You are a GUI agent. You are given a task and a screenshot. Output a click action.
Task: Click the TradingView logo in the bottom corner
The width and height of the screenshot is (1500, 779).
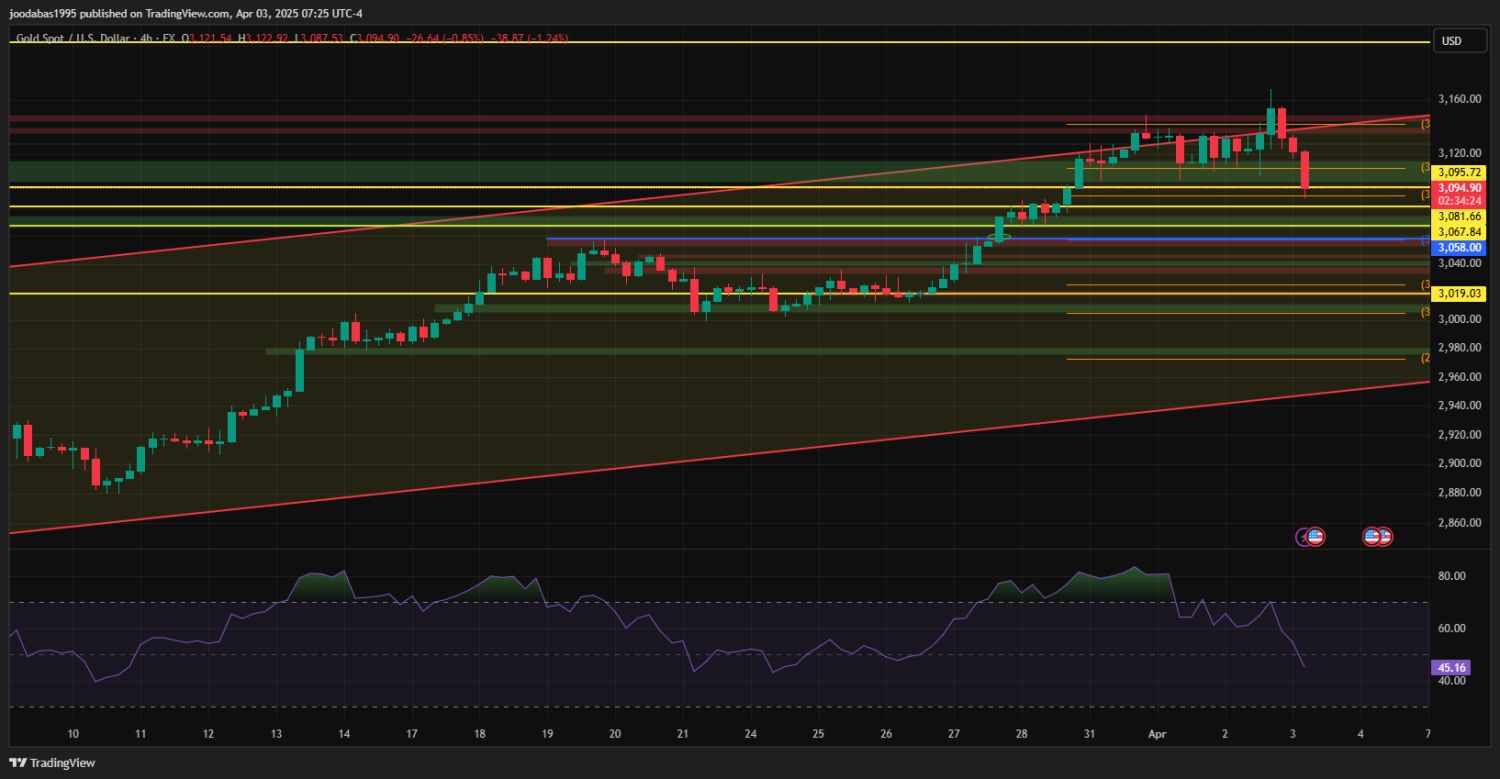[51, 762]
